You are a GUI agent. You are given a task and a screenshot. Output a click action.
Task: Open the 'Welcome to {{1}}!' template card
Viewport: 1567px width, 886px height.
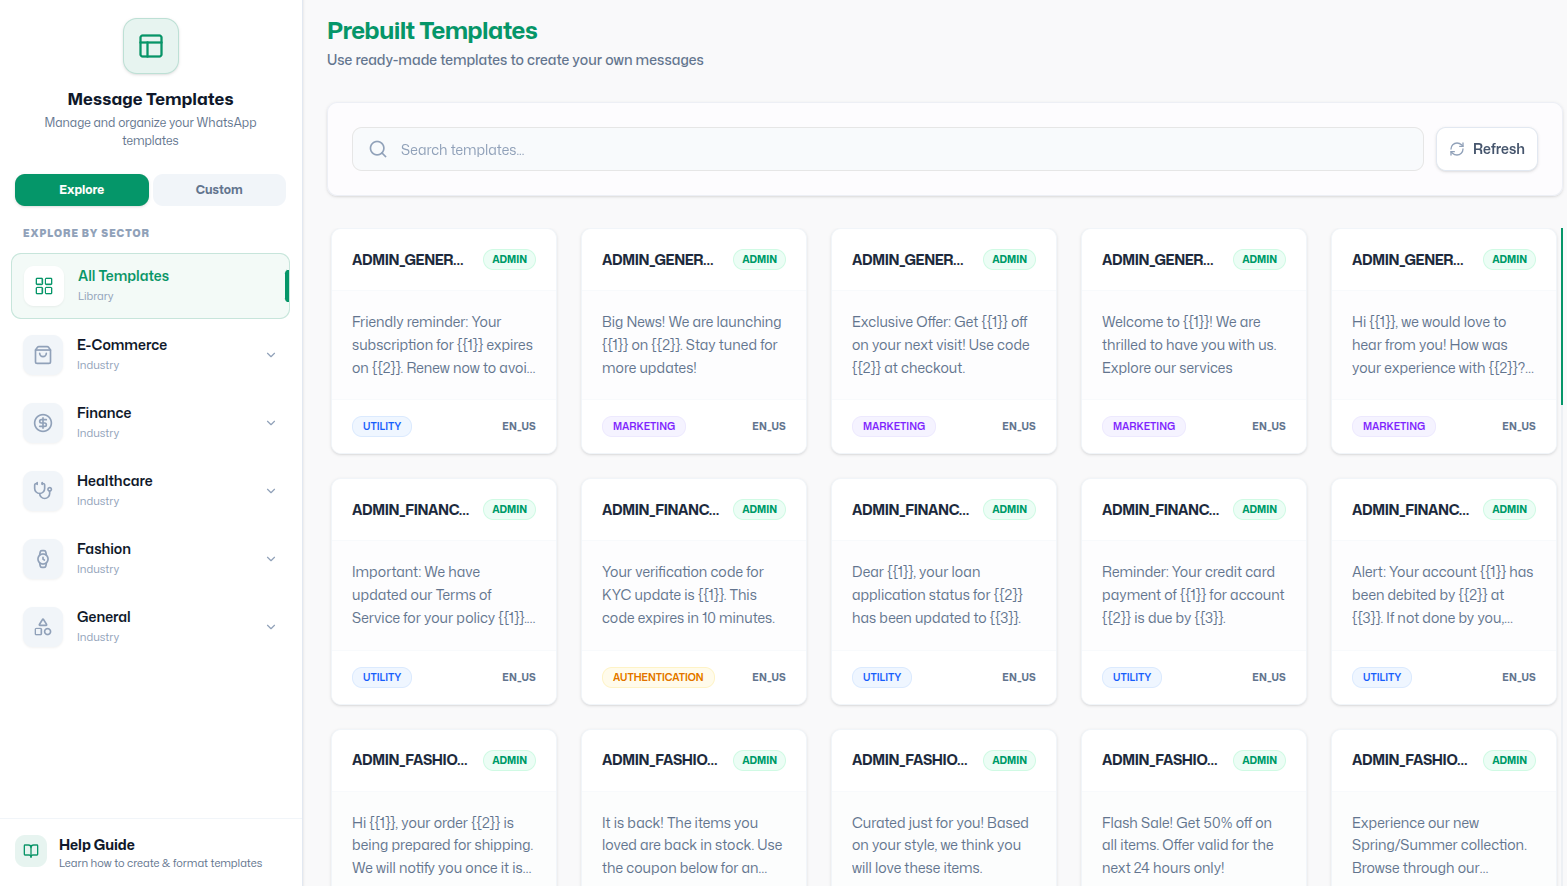click(1194, 341)
